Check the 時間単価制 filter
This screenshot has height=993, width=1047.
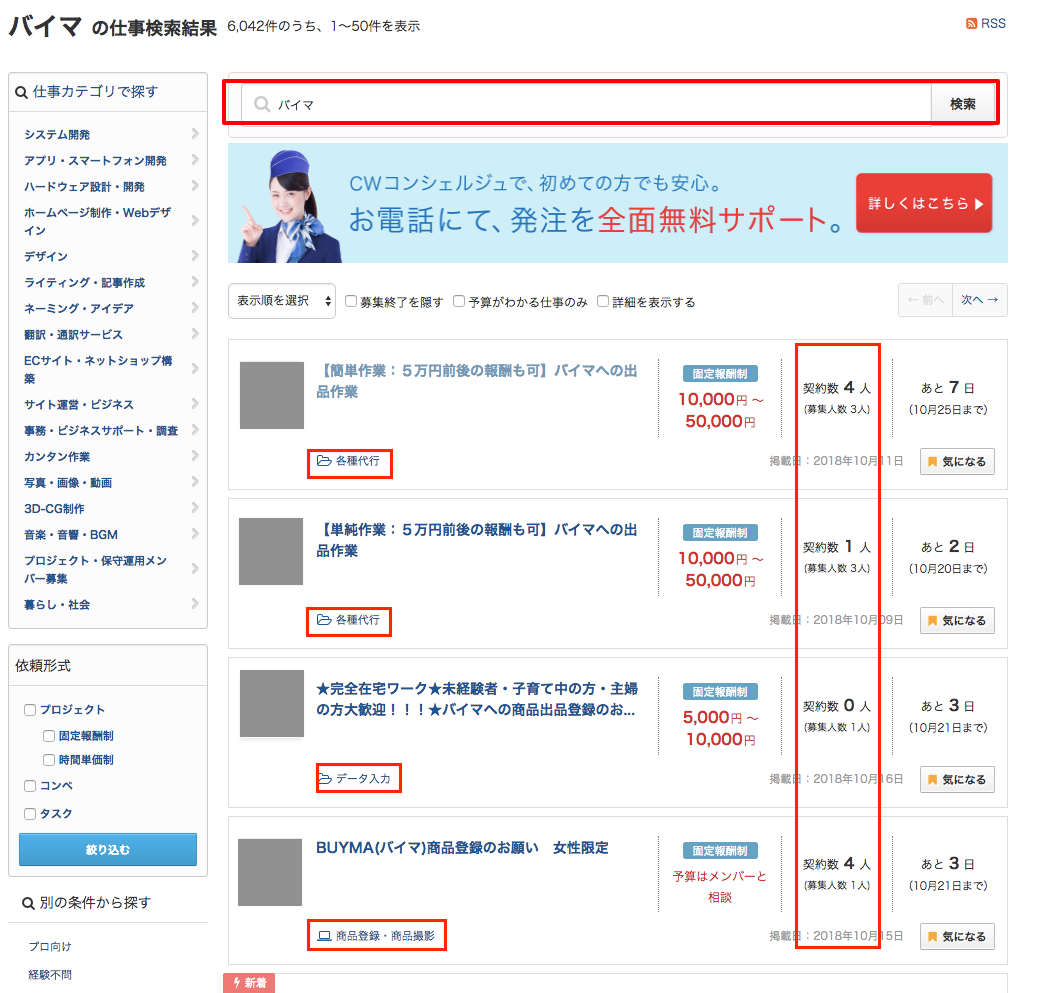[49, 760]
